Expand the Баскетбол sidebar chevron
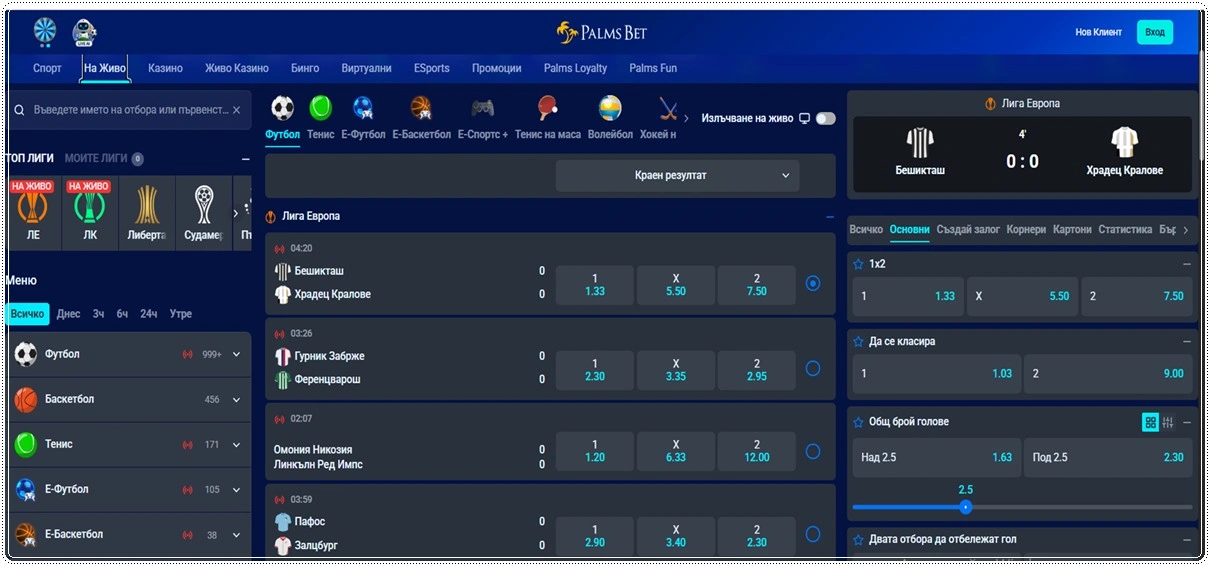The image size is (1210, 566). [237, 399]
